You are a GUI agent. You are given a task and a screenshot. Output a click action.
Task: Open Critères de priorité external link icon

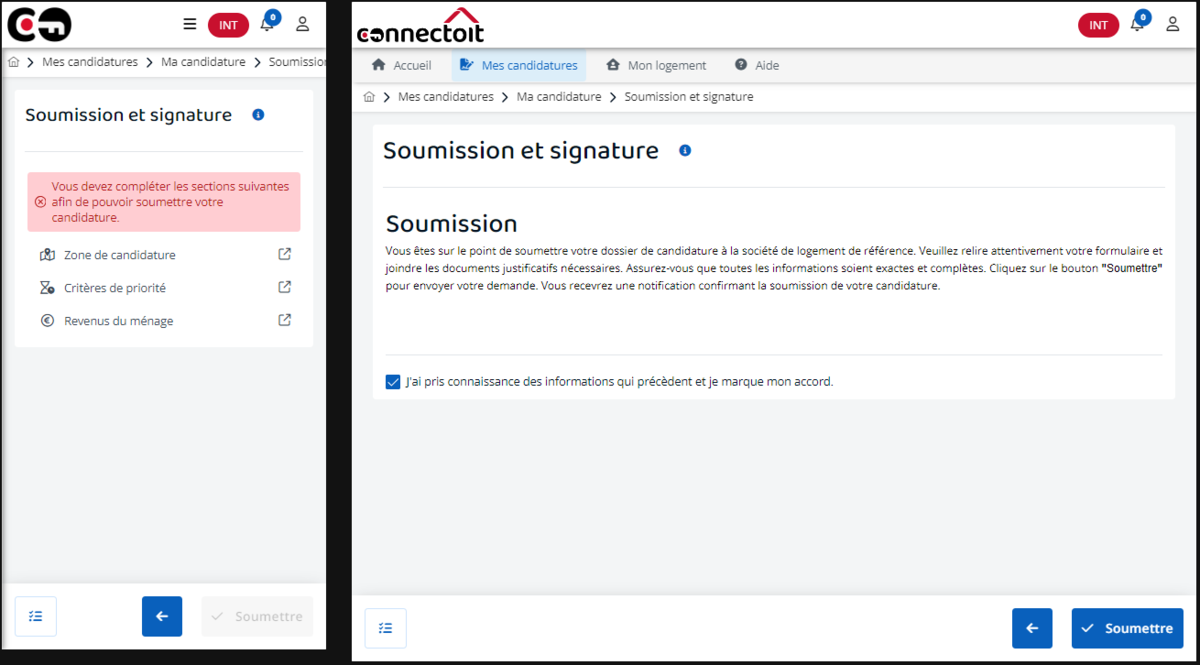[285, 287]
